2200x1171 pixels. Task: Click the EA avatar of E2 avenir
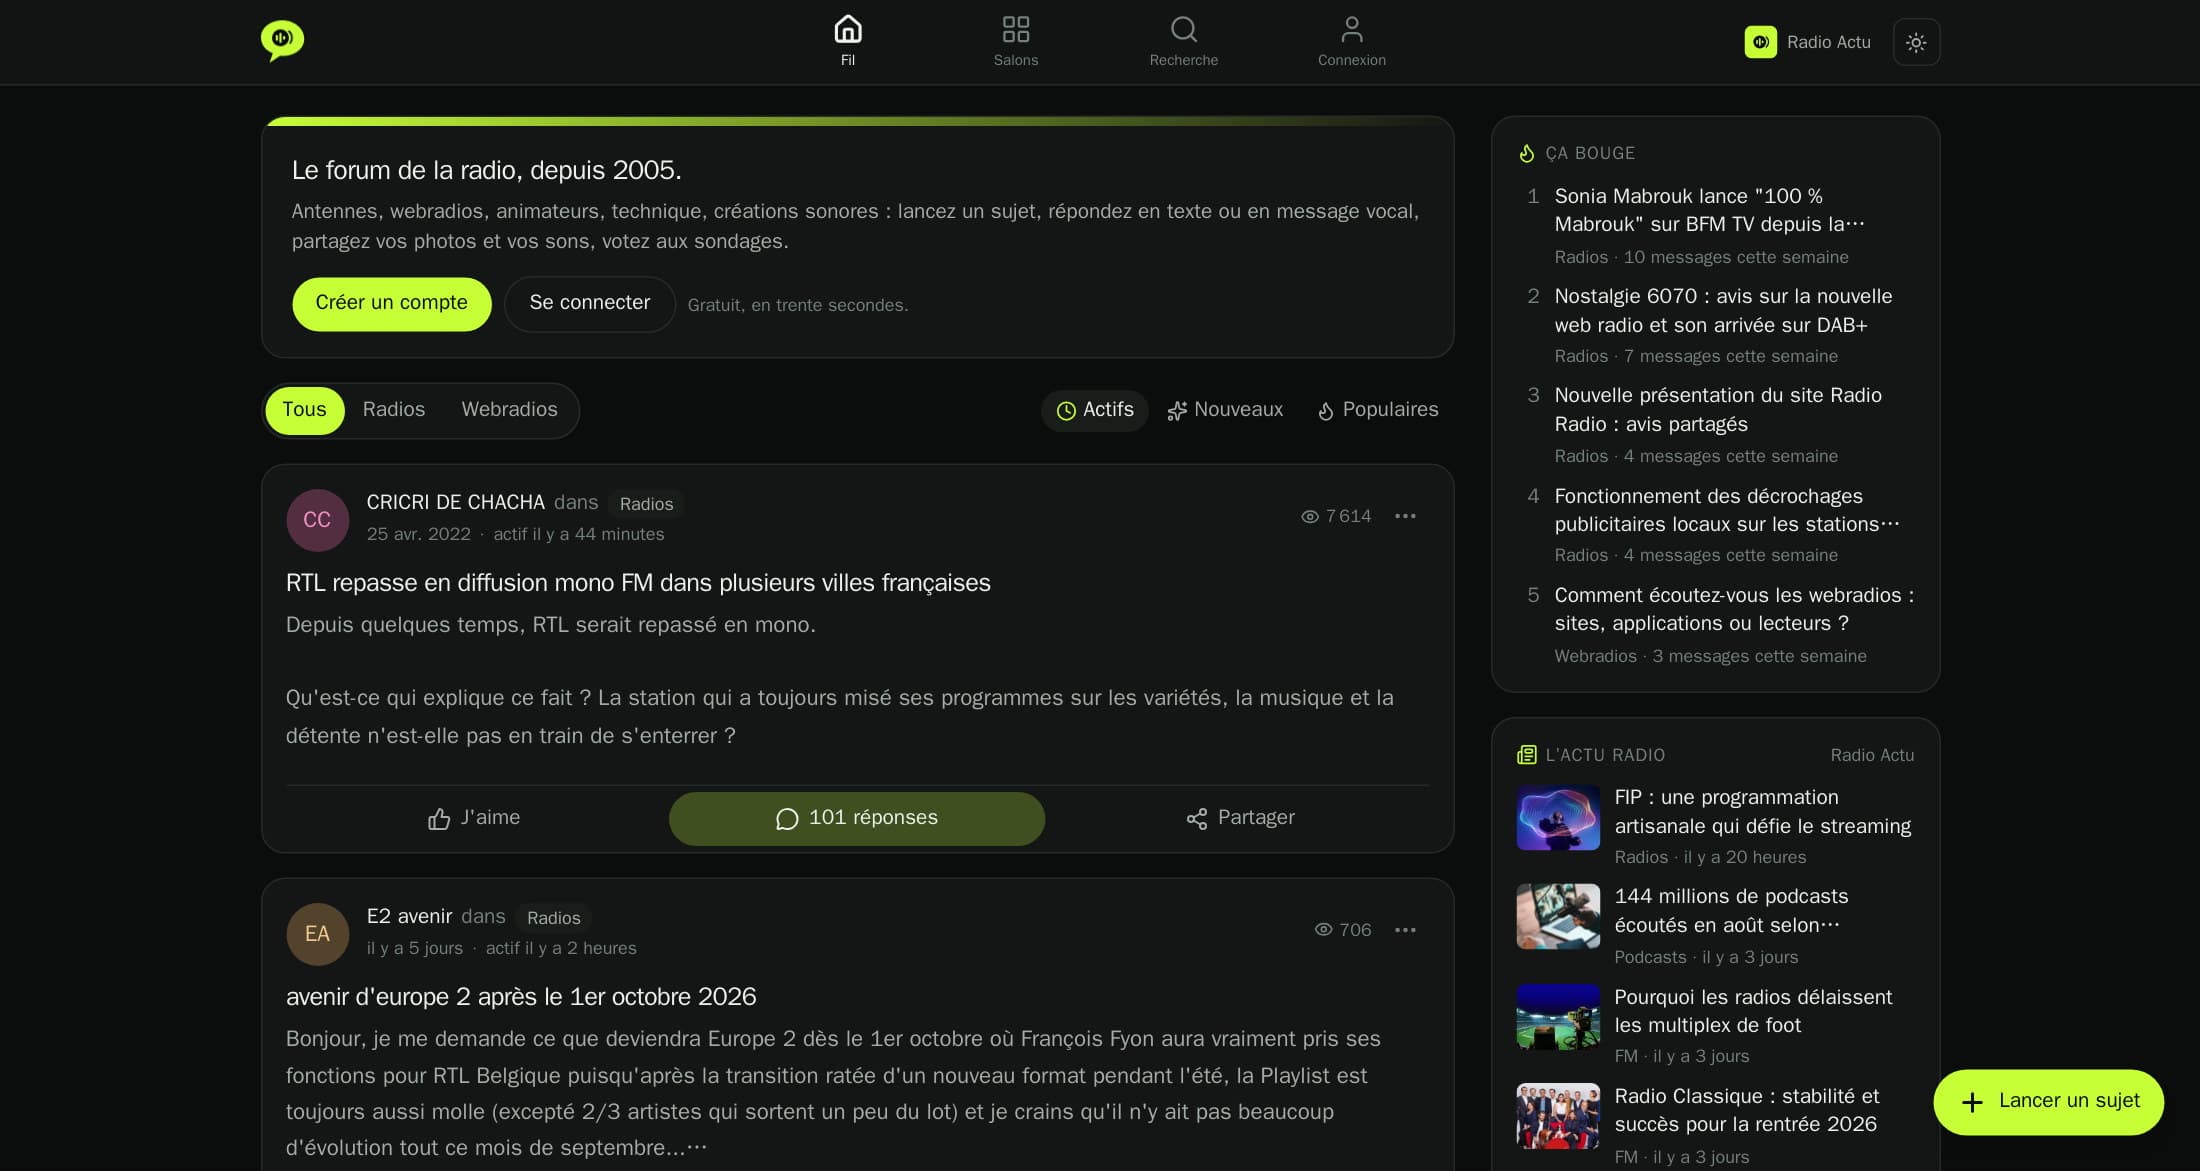click(317, 934)
